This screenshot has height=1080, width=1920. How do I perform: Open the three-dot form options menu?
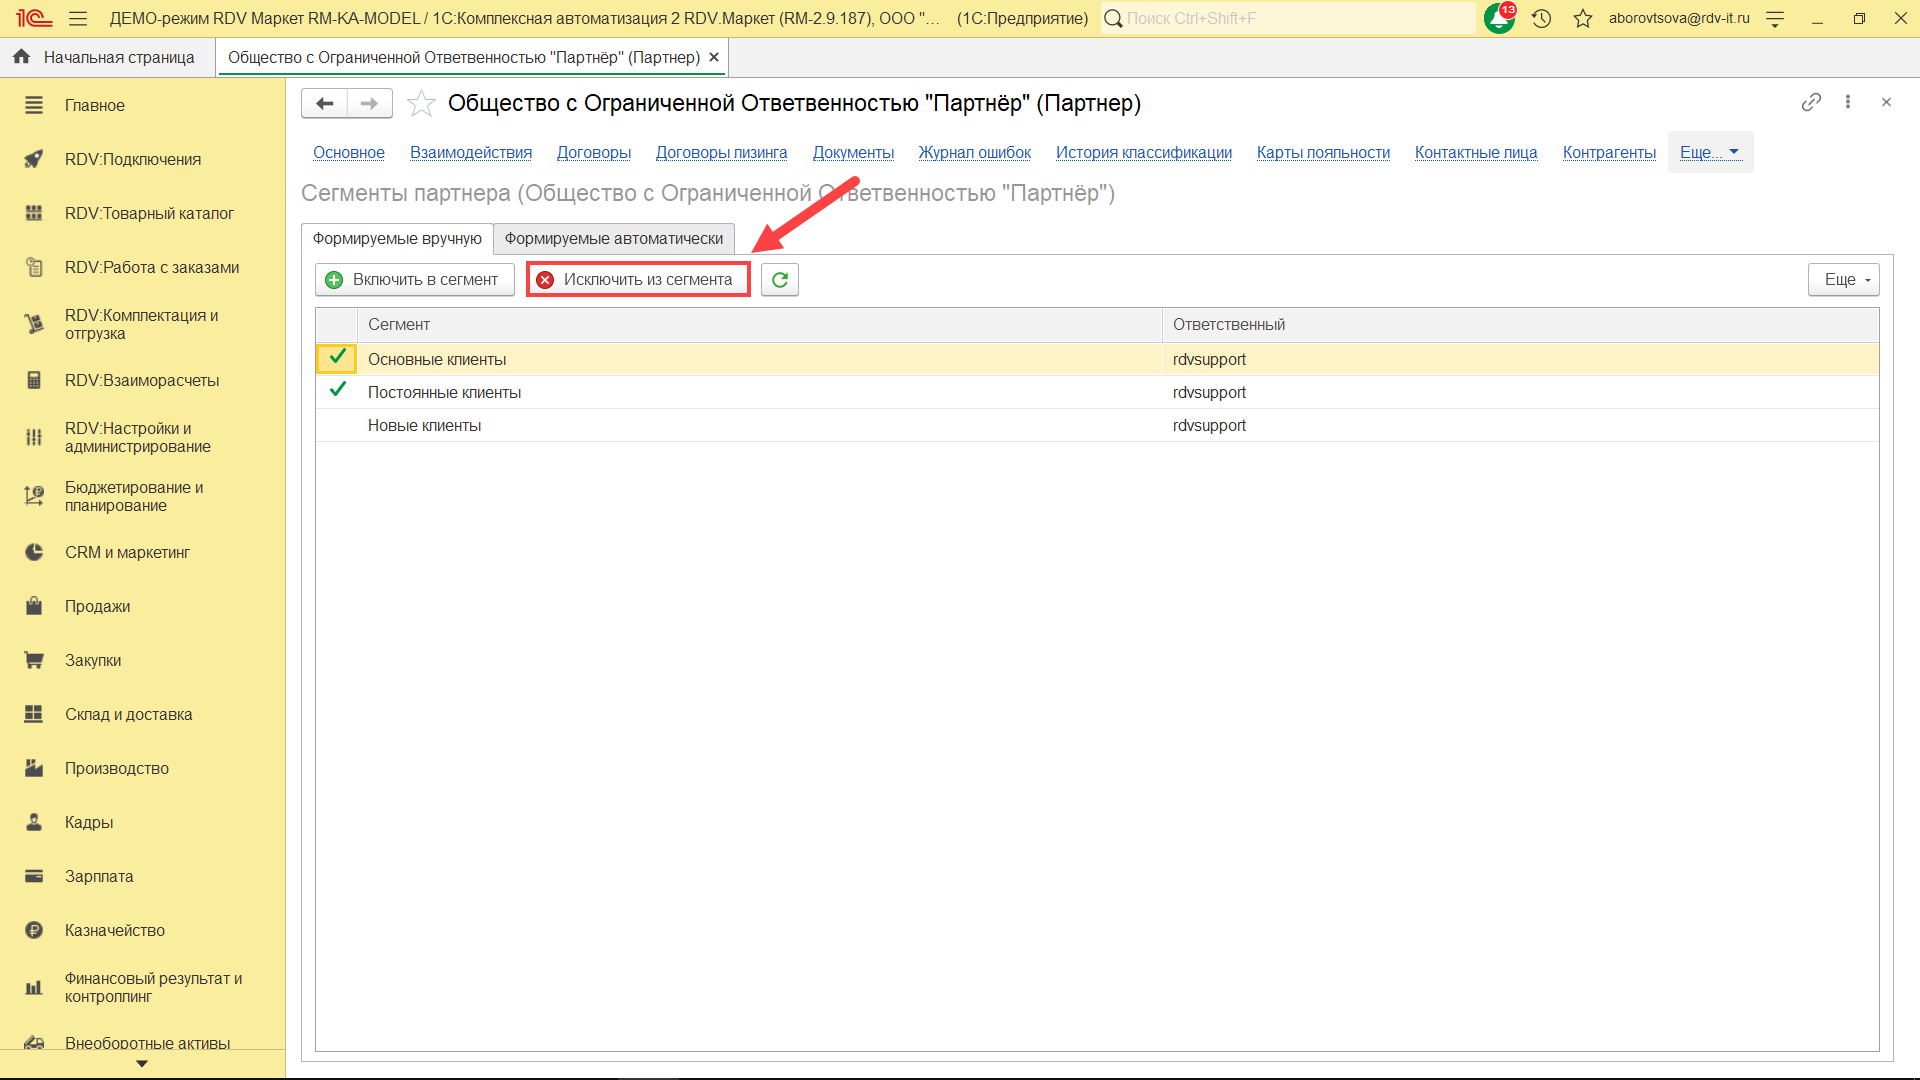click(1848, 102)
